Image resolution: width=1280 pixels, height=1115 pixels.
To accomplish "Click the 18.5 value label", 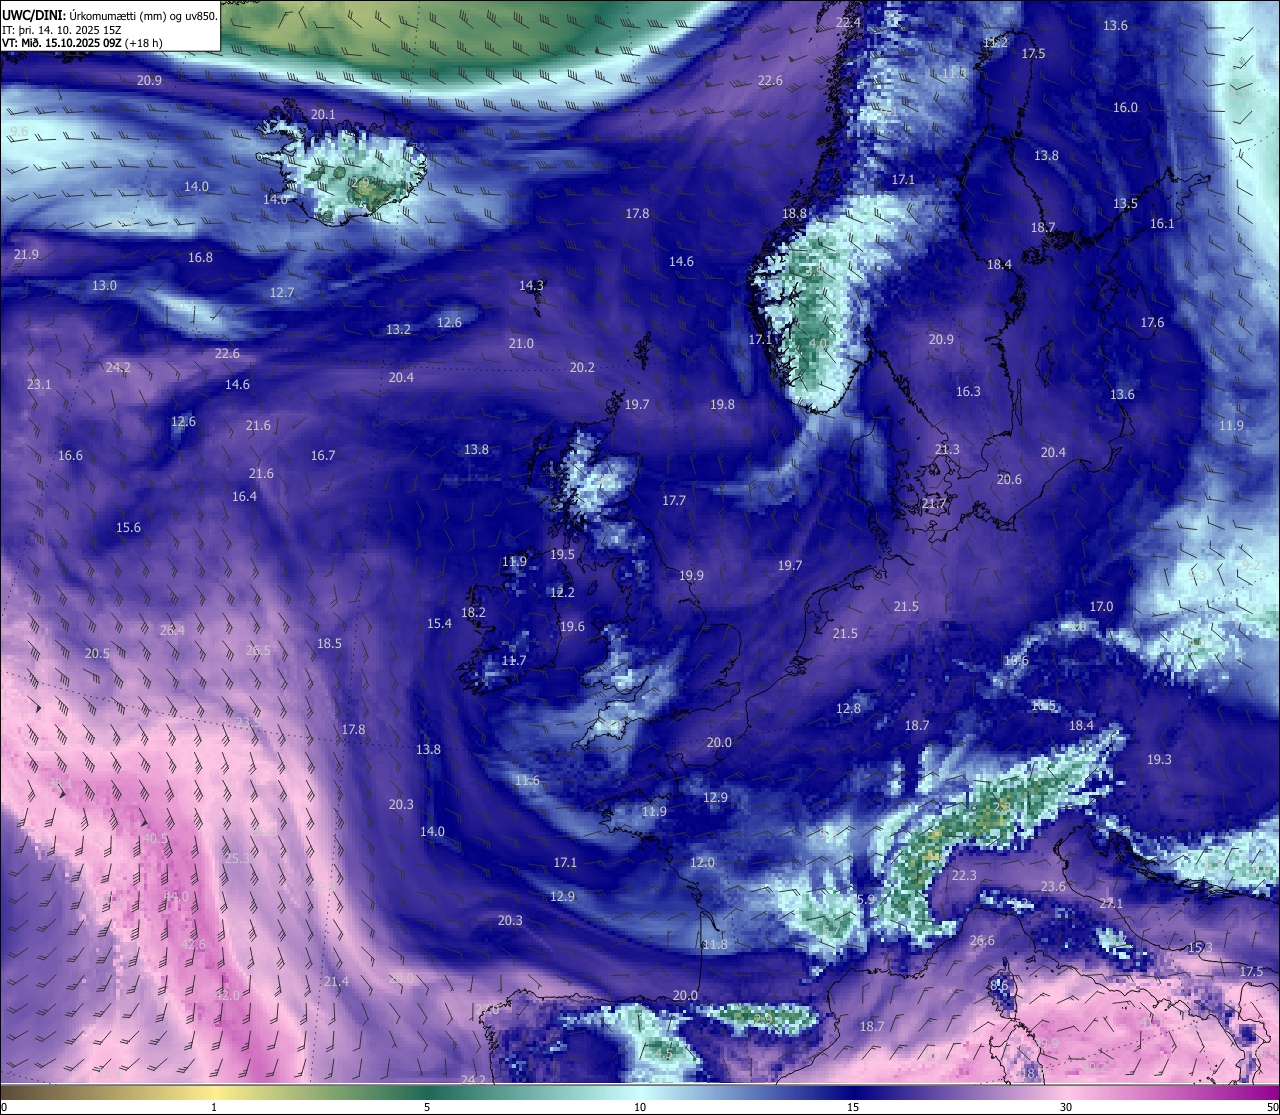I will pyautogui.click(x=329, y=643).
